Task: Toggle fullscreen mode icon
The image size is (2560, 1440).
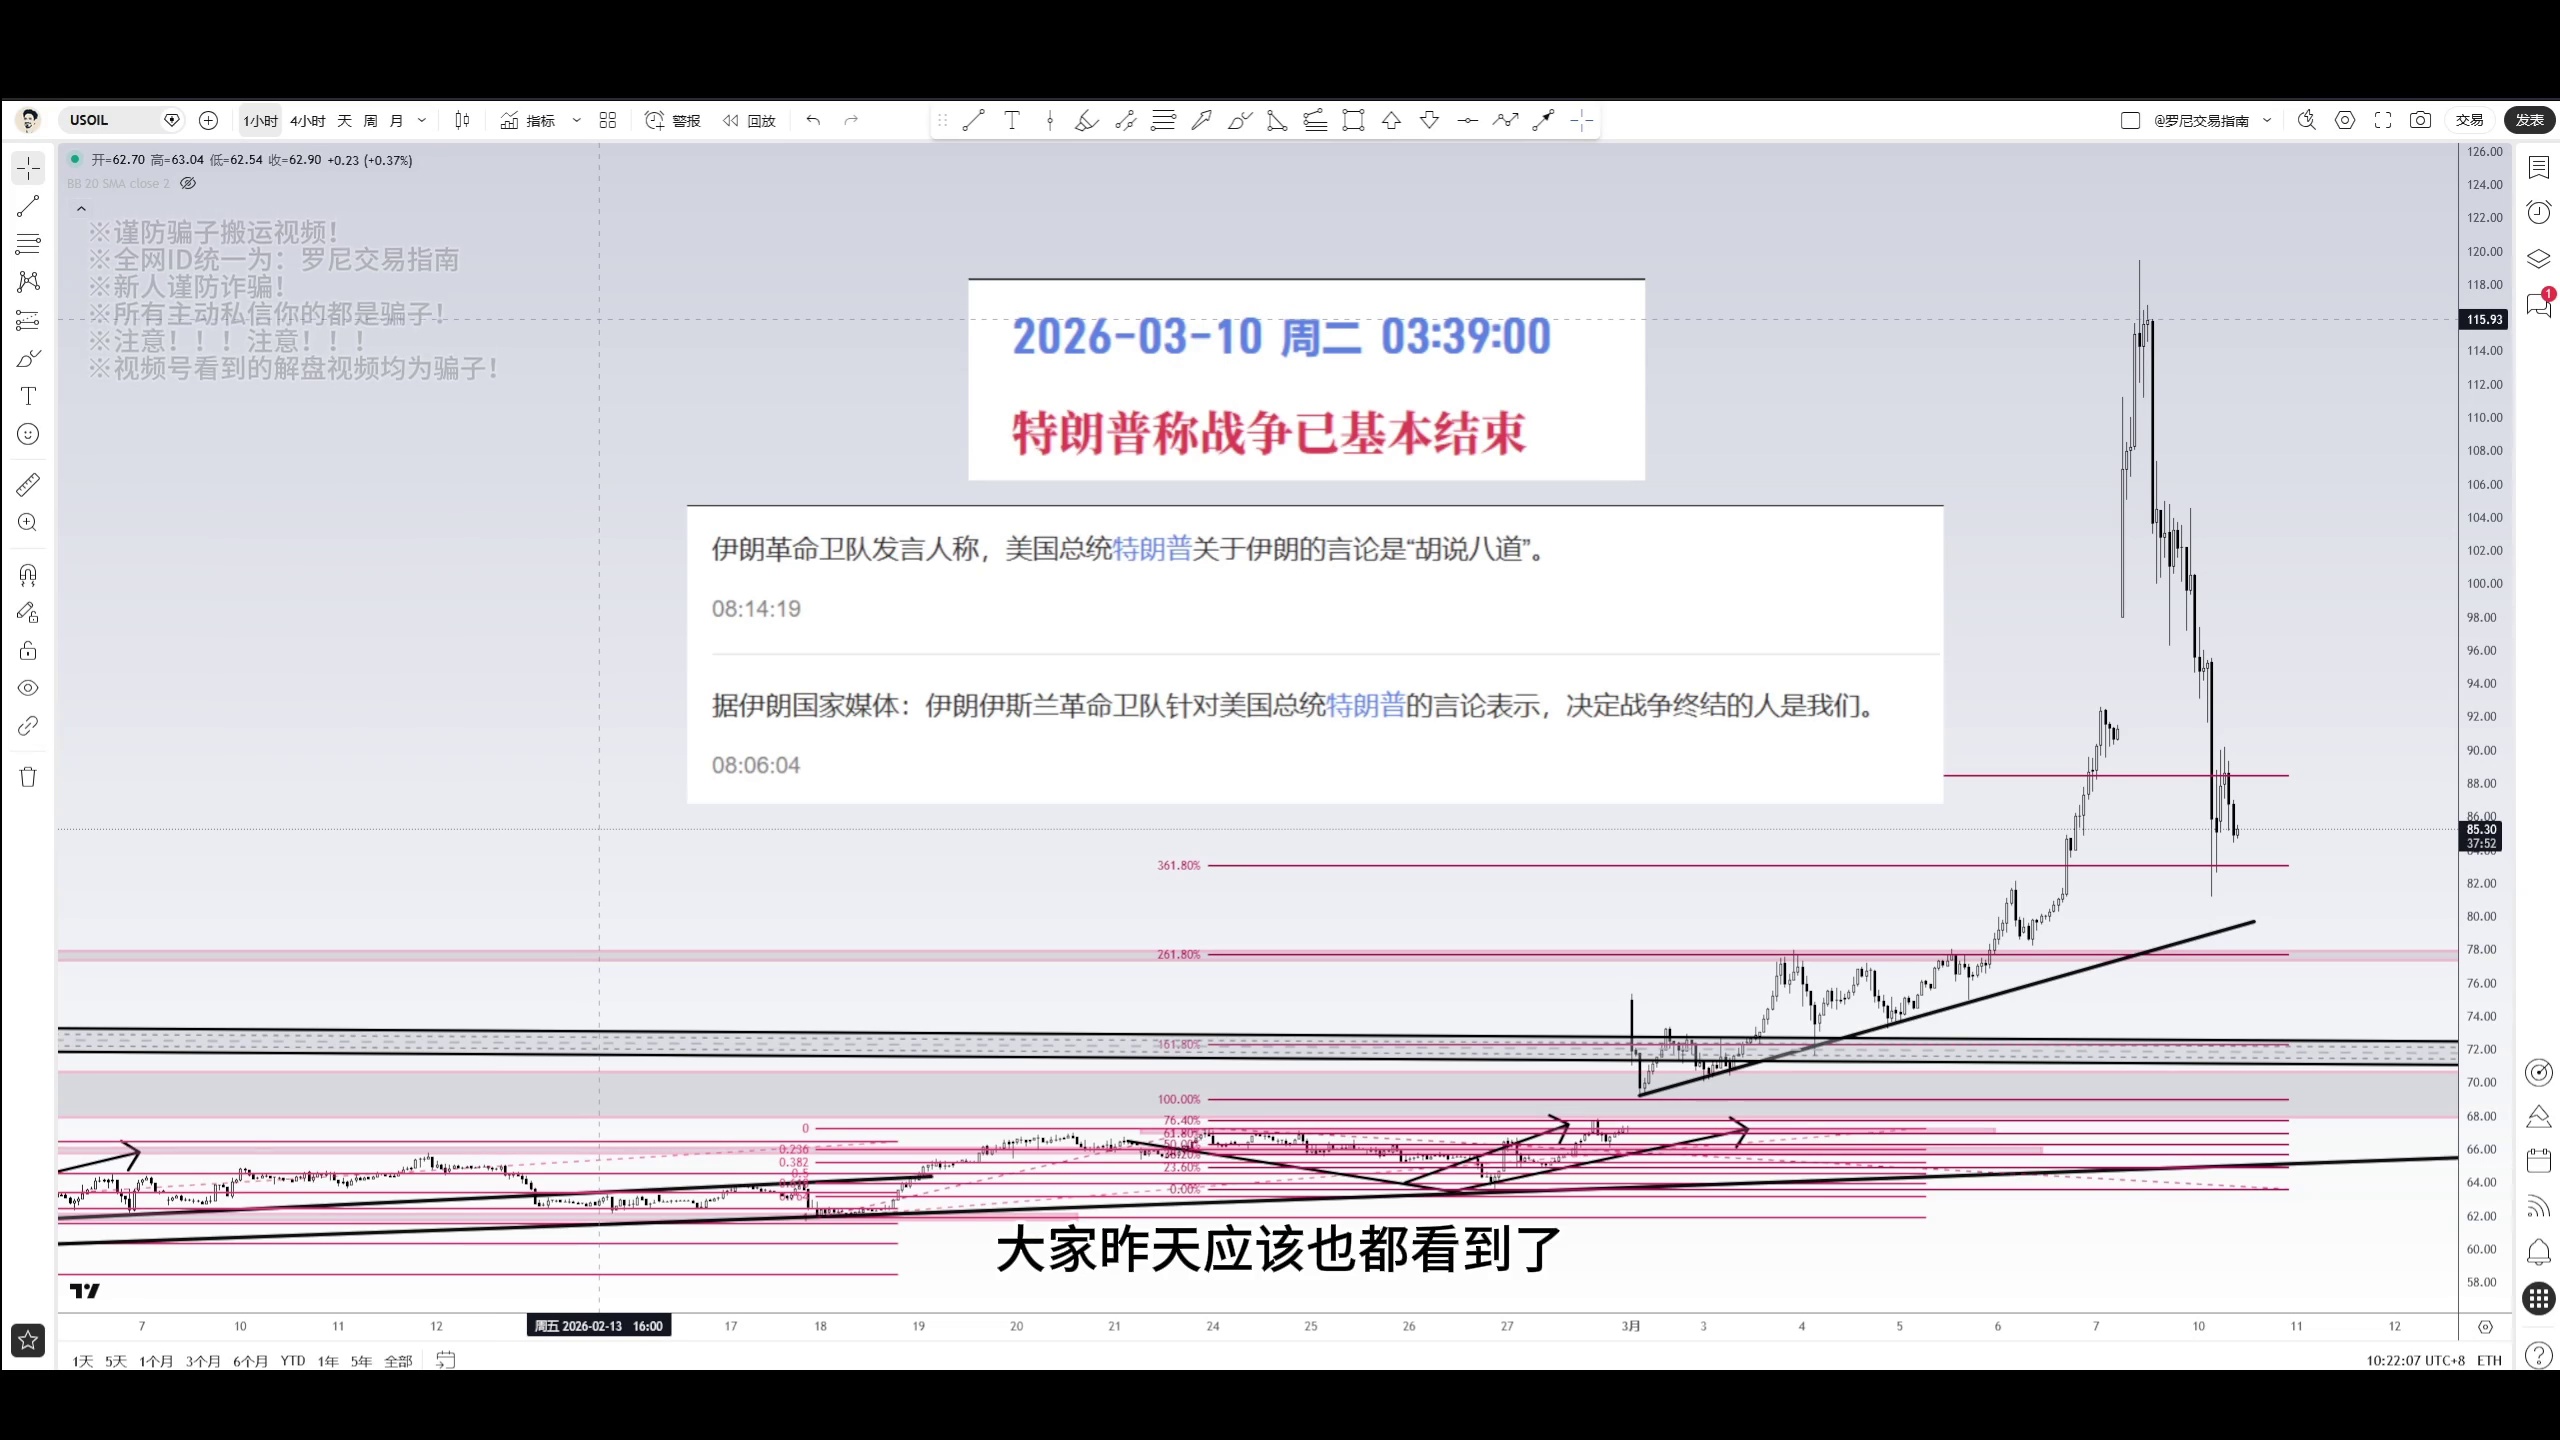Action: coord(2383,120)
